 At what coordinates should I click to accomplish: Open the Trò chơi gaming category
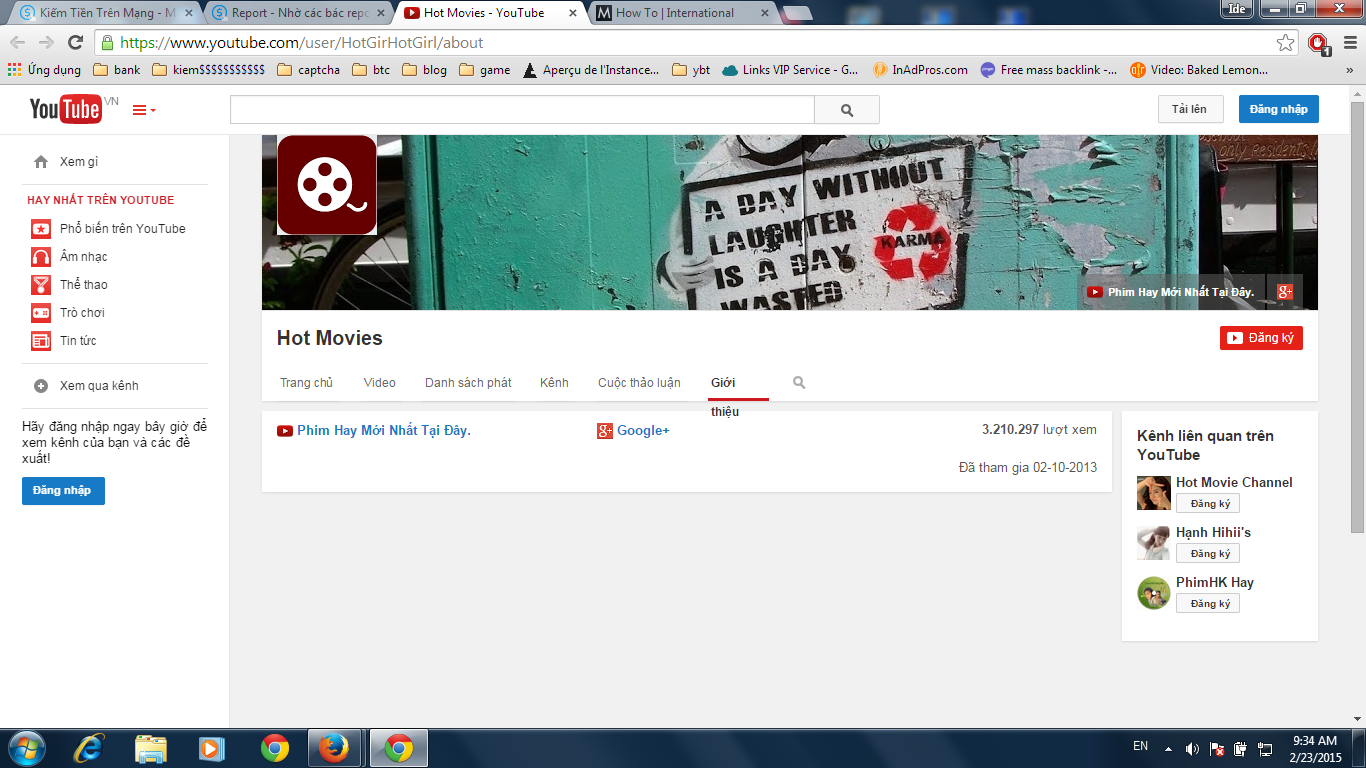(x=68, y=313)
